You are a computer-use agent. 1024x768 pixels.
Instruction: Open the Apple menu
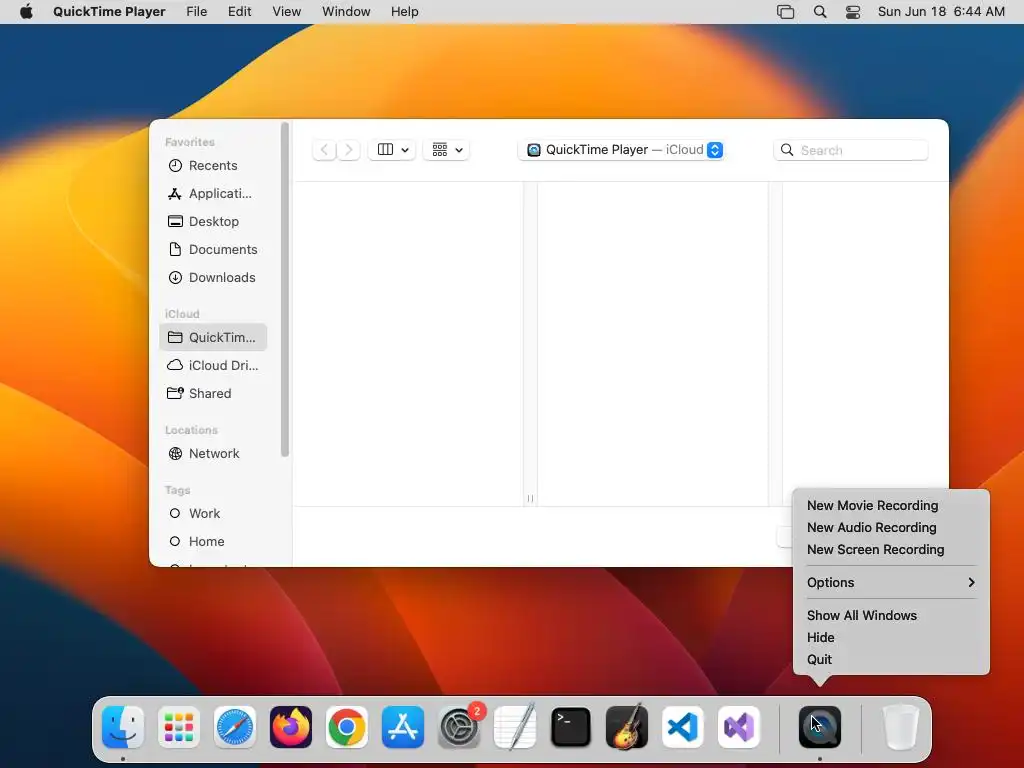(26, 12)
